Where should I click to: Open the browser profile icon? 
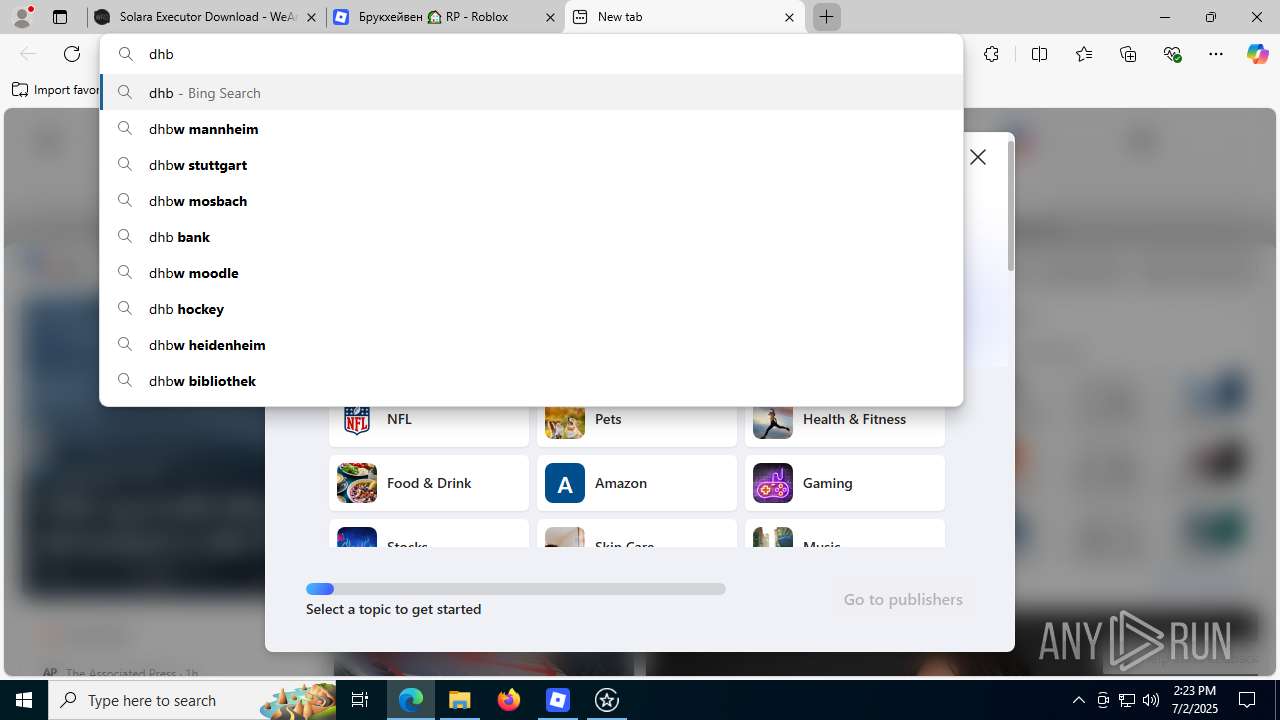pos(22,17)
